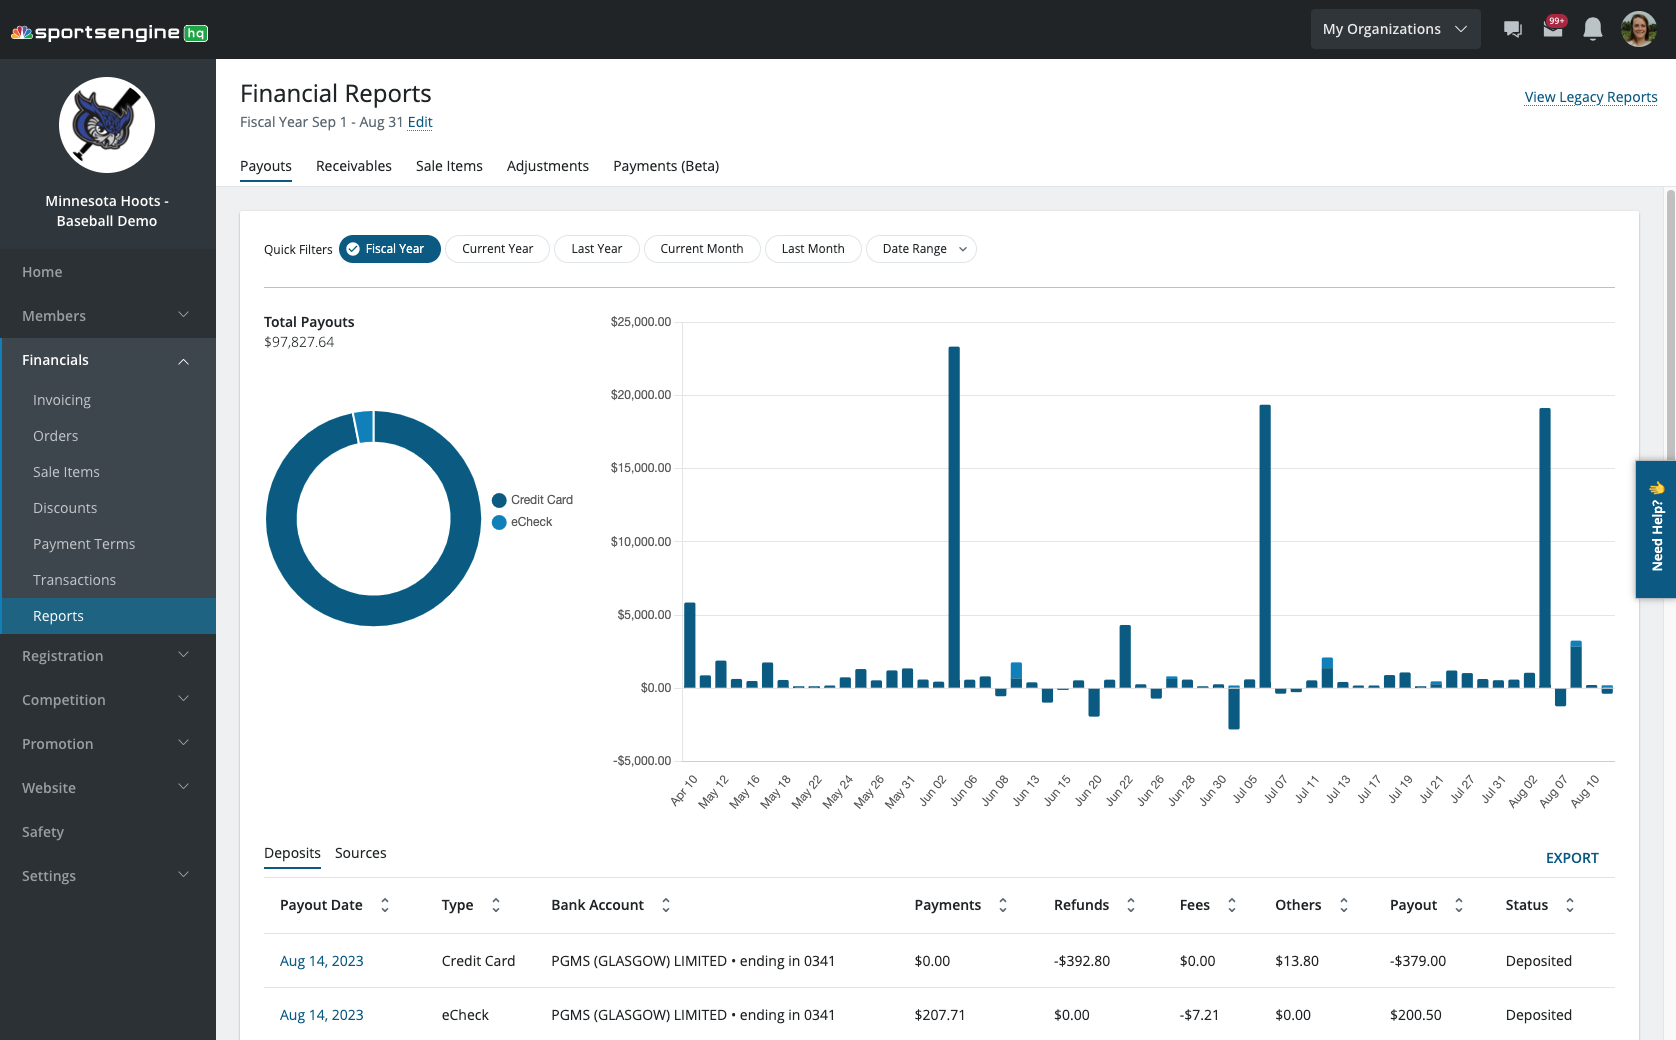The width and height of the screenshot is (1676, 1040).
Task: Open the Aug 14, 2023 Credit Card payout
Action: 321,960
